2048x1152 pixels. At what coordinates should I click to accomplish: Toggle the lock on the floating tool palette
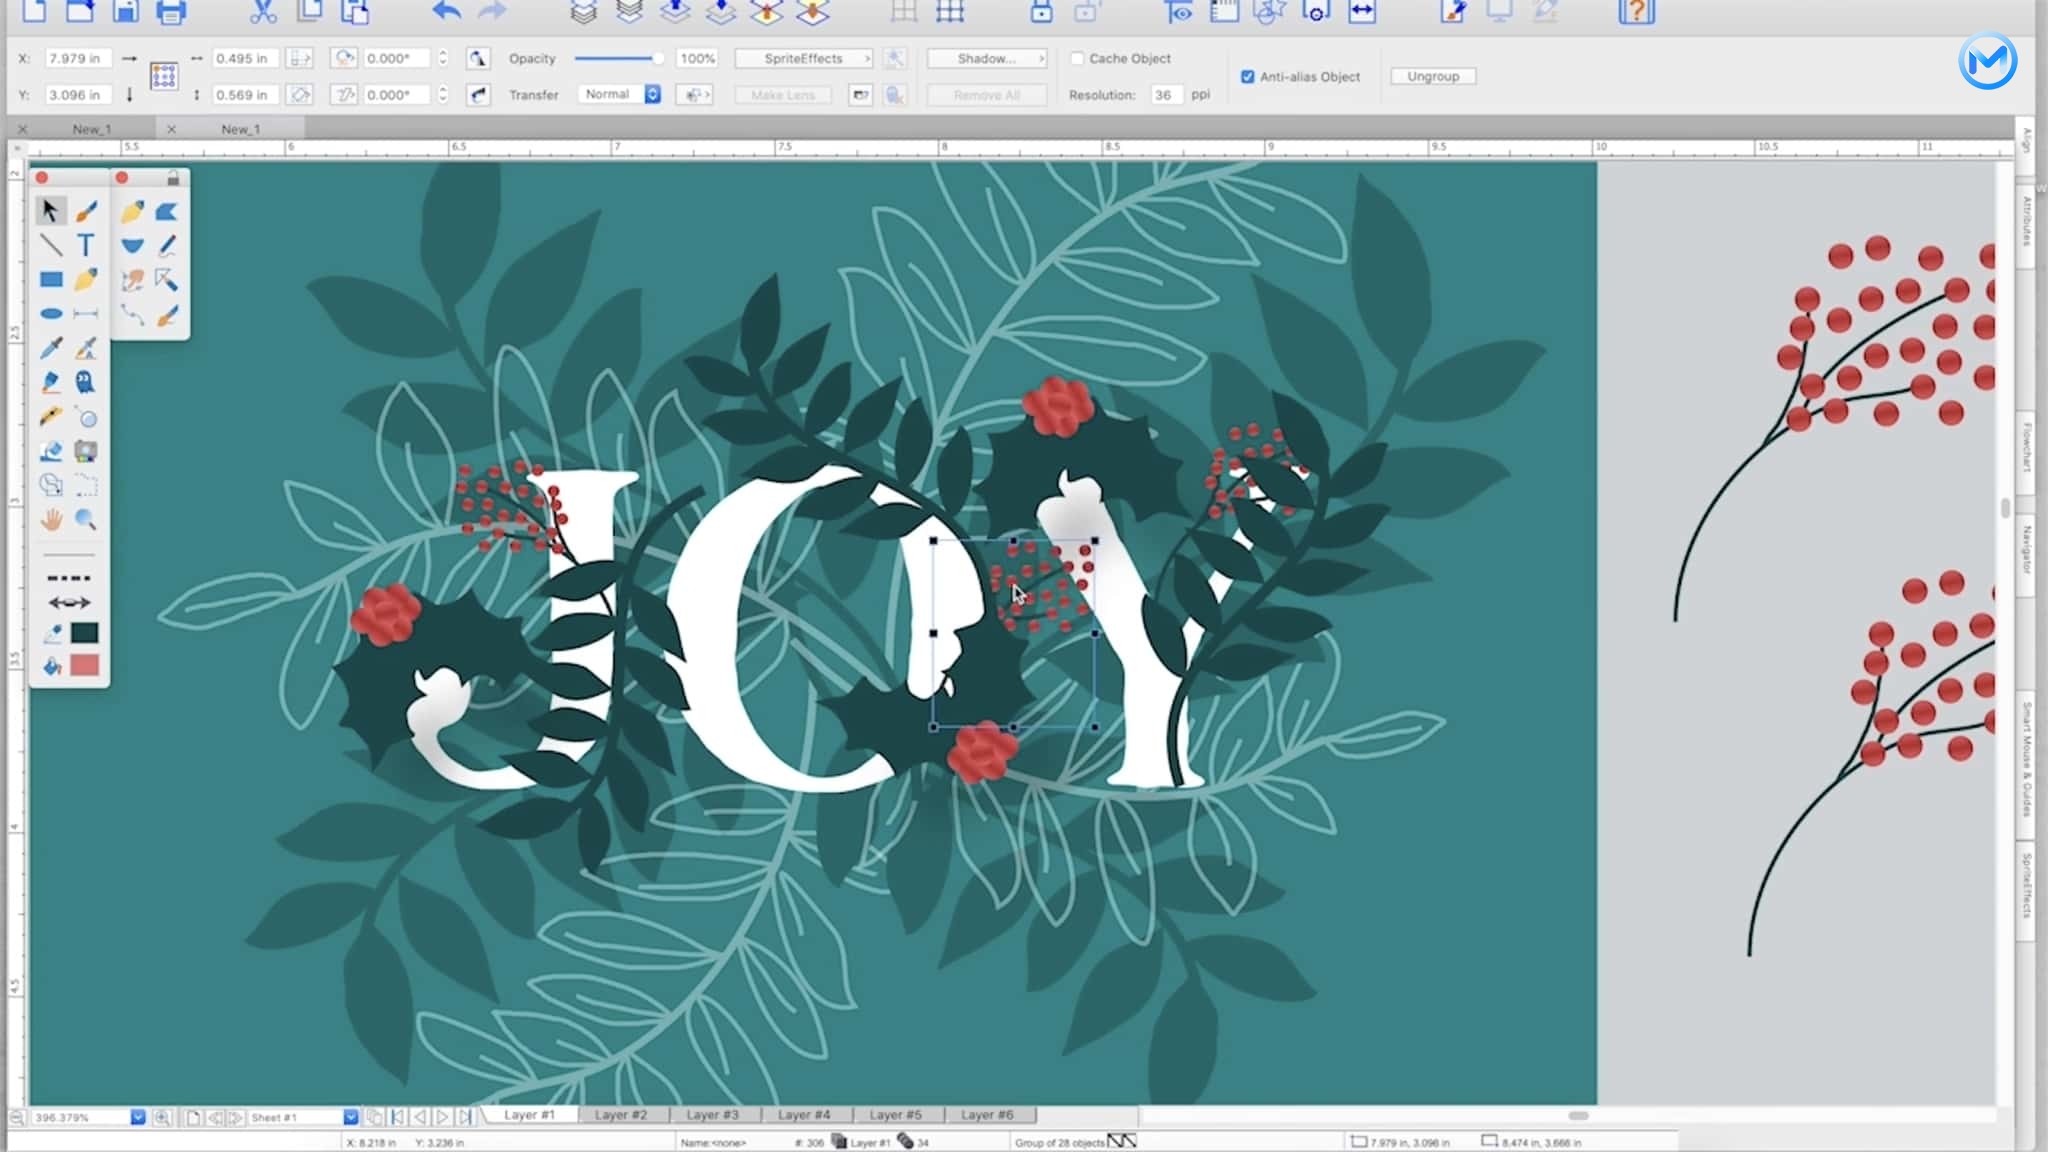click(172, 176)
